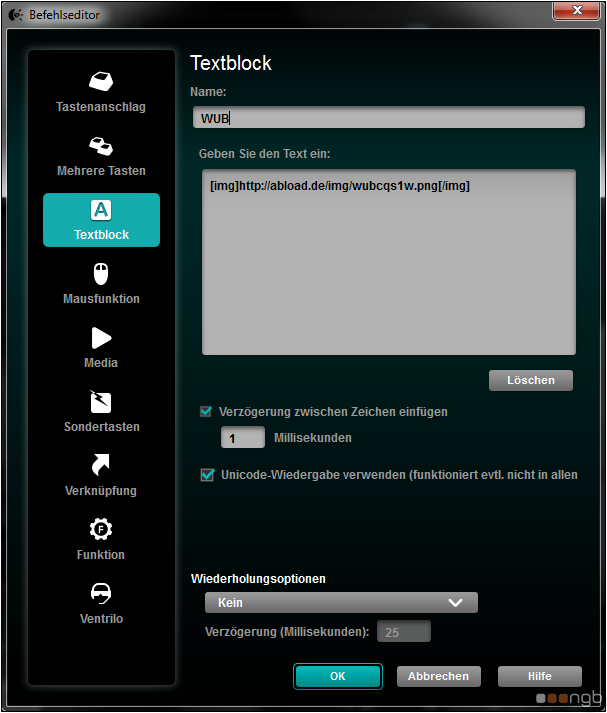Select the Media play icon
The height and width of the screenshot is (713, 607).
[101, 338]
